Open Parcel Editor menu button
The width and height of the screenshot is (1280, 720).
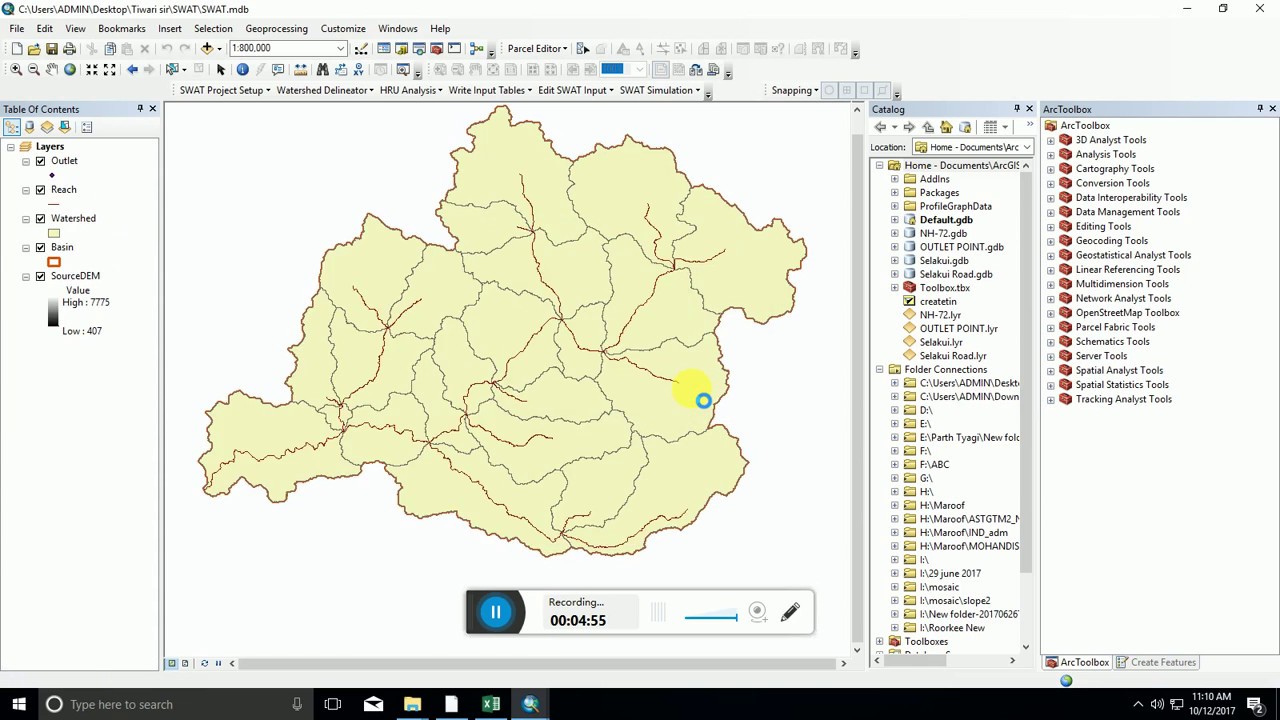538,48
